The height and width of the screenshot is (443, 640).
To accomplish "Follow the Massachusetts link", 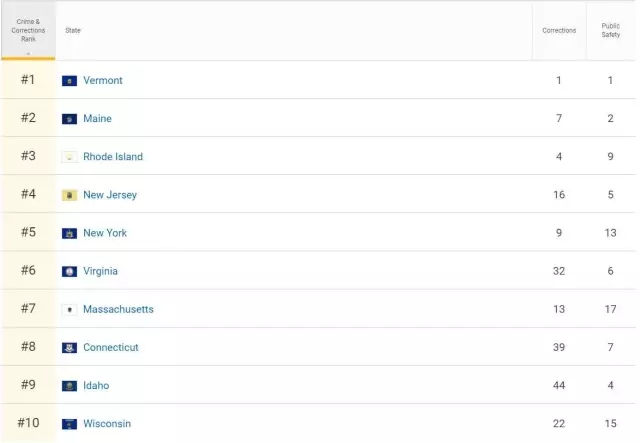I will (x=118, y=310).
